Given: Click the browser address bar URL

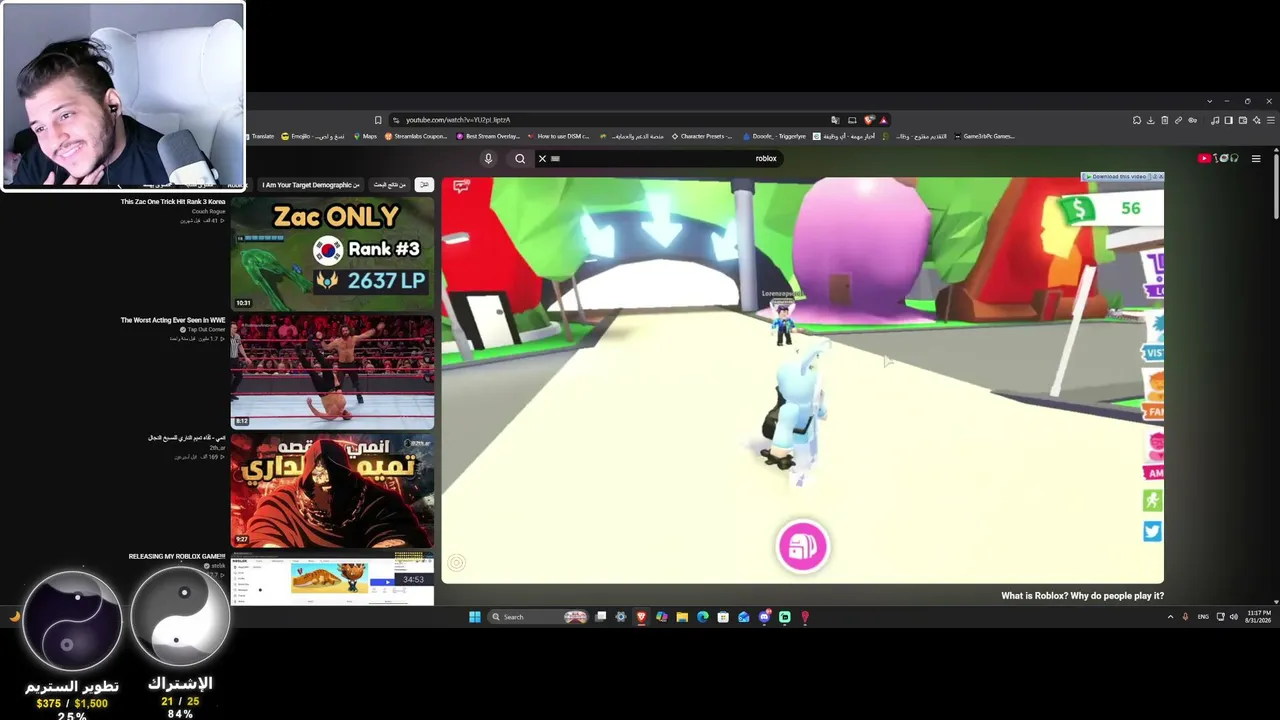Looking at the screenshot, I should click(458, 120).
